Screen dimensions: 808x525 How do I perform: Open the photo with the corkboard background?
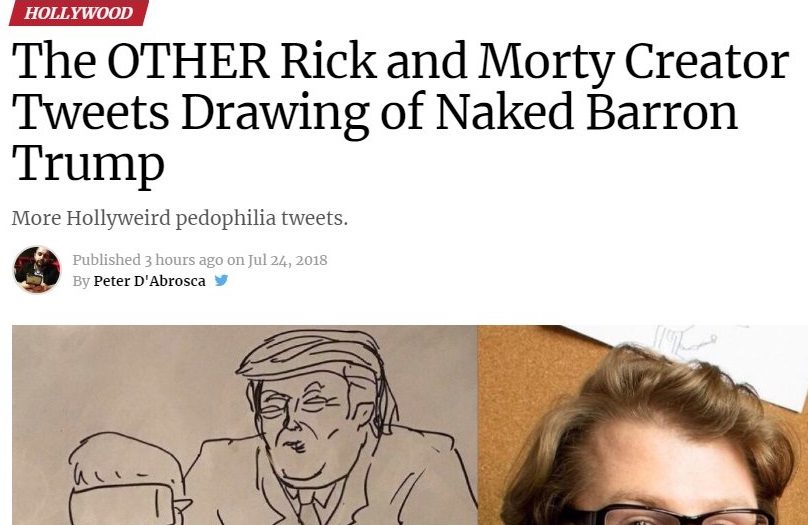pos(642,425)
